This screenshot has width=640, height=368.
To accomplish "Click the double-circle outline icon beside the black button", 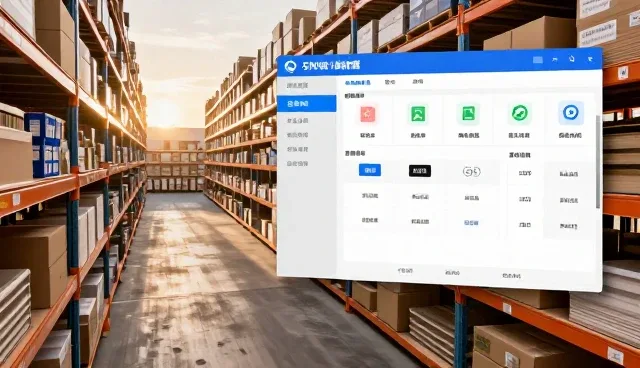I will coord(471,172).
